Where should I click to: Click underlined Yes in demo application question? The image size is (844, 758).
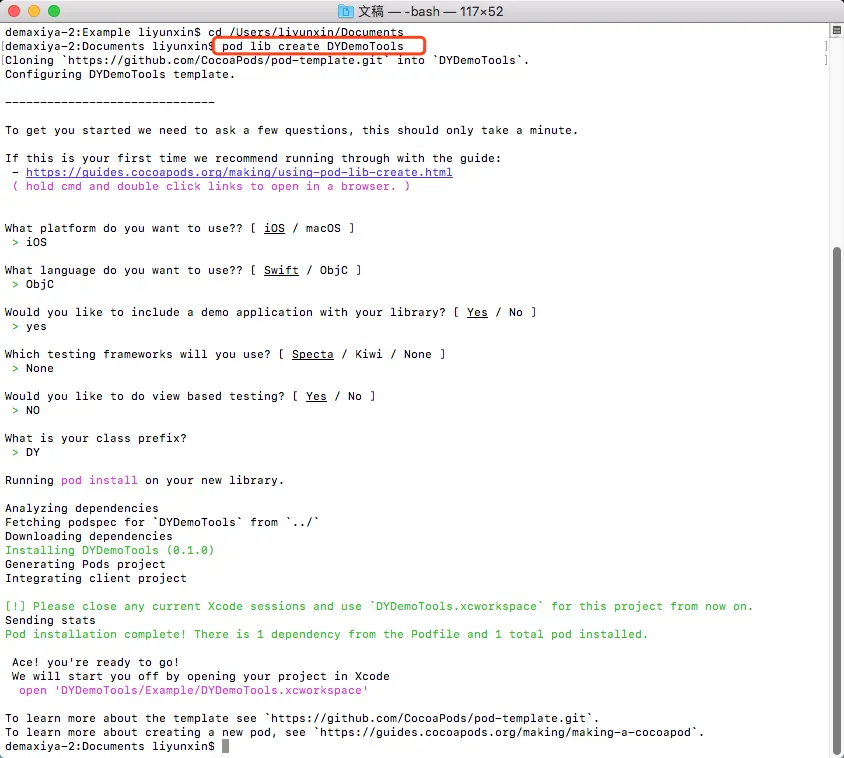tap(477, 312)
